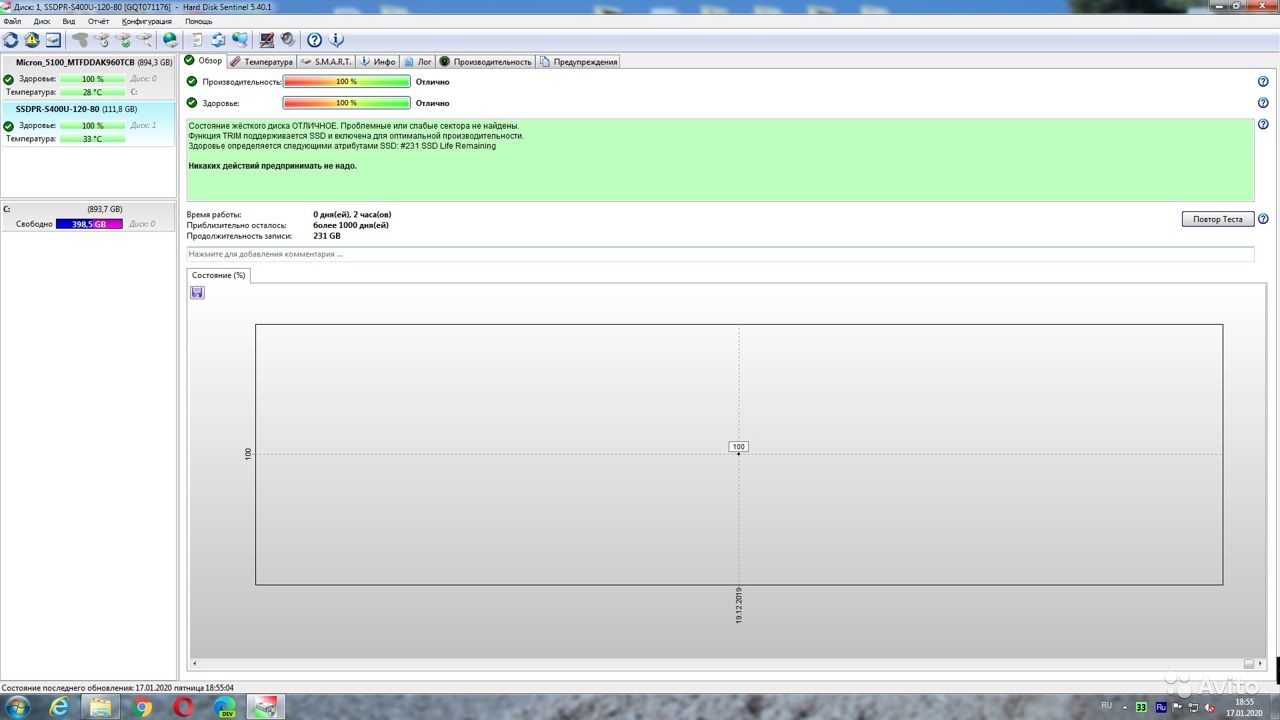
Task: Click the globe icon in the toolbar
Action: [170, 40]
